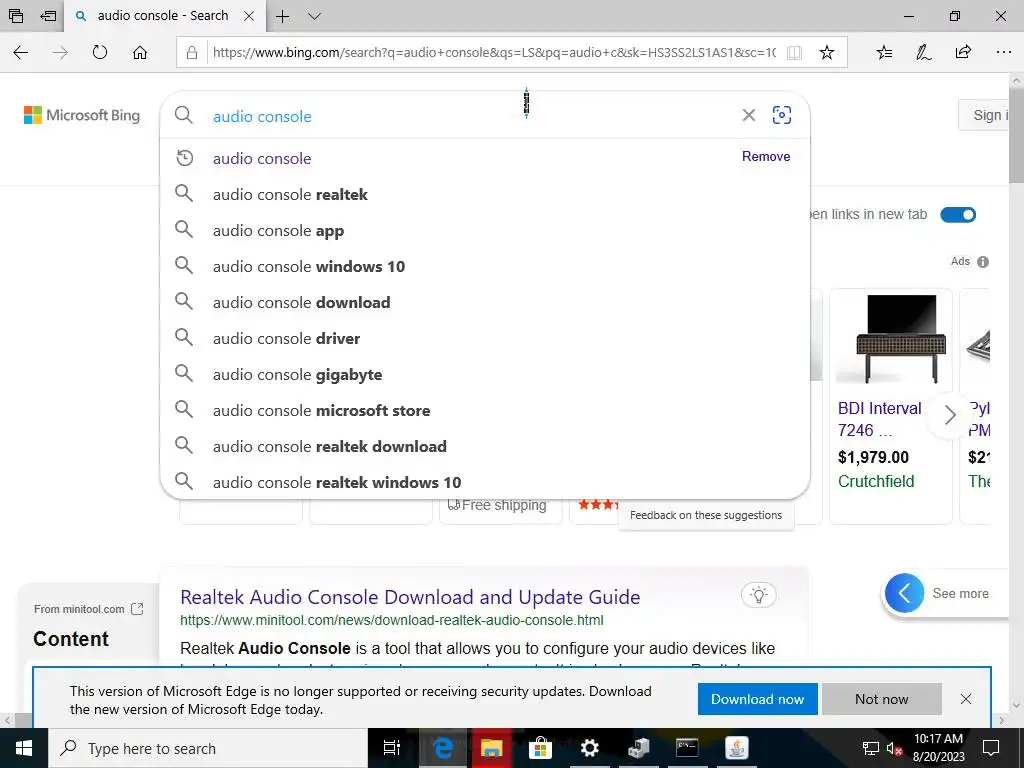
Task: Open Realtek Audio Console Download and Update Guide
Action: 409,597
